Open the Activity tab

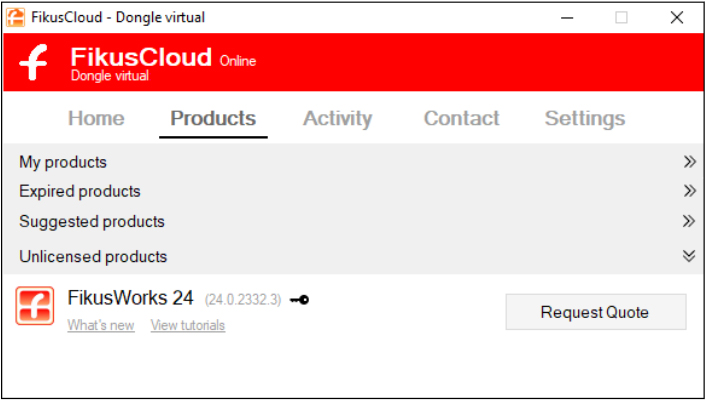[x=337, y=118]
